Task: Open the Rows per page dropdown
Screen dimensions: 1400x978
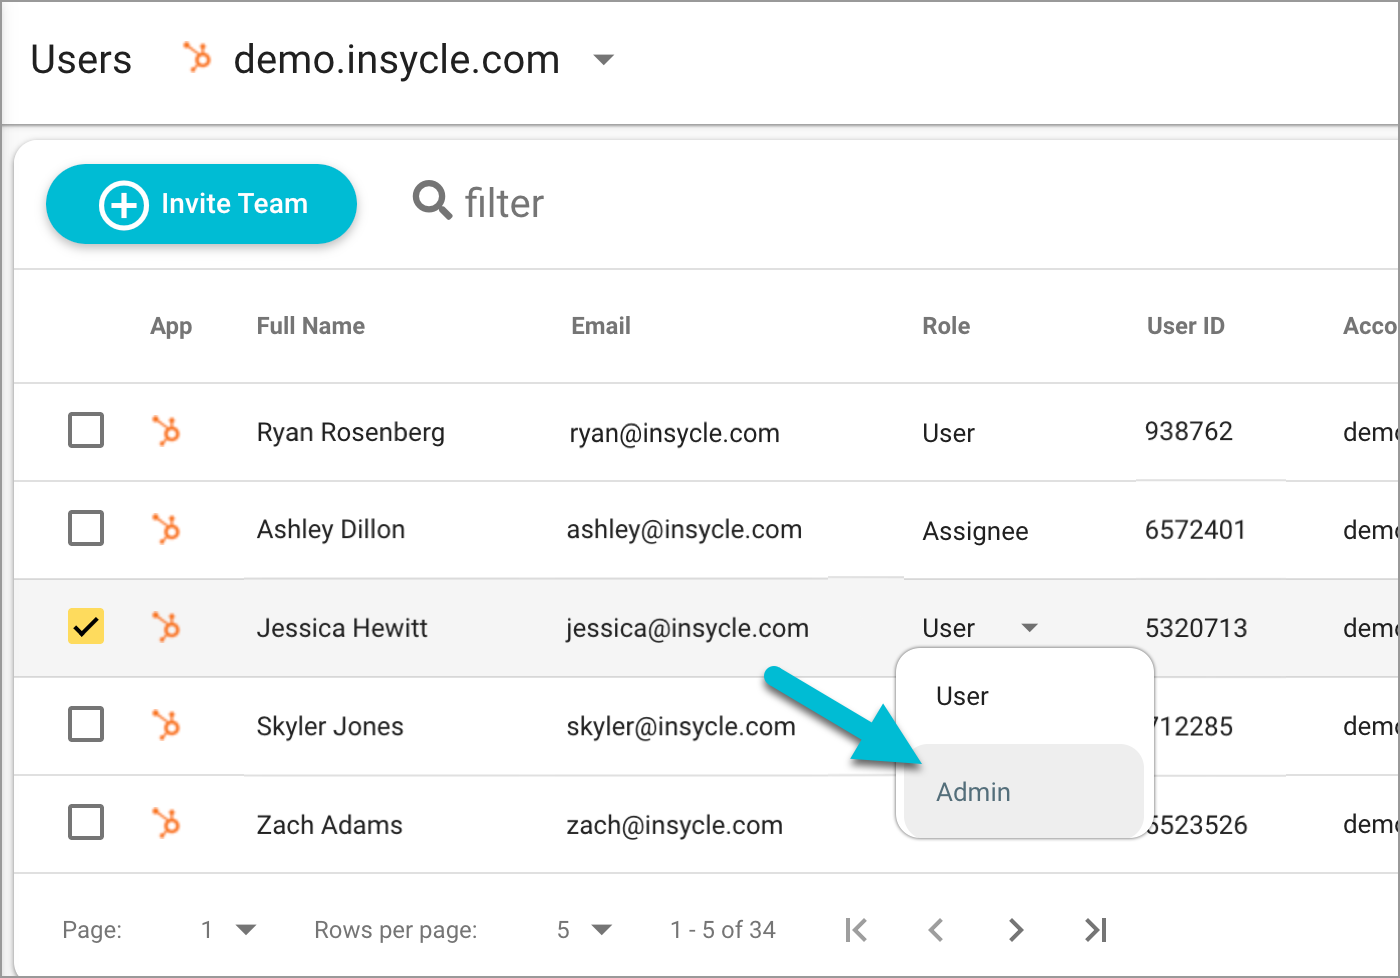Action: (x=601, y=930)
